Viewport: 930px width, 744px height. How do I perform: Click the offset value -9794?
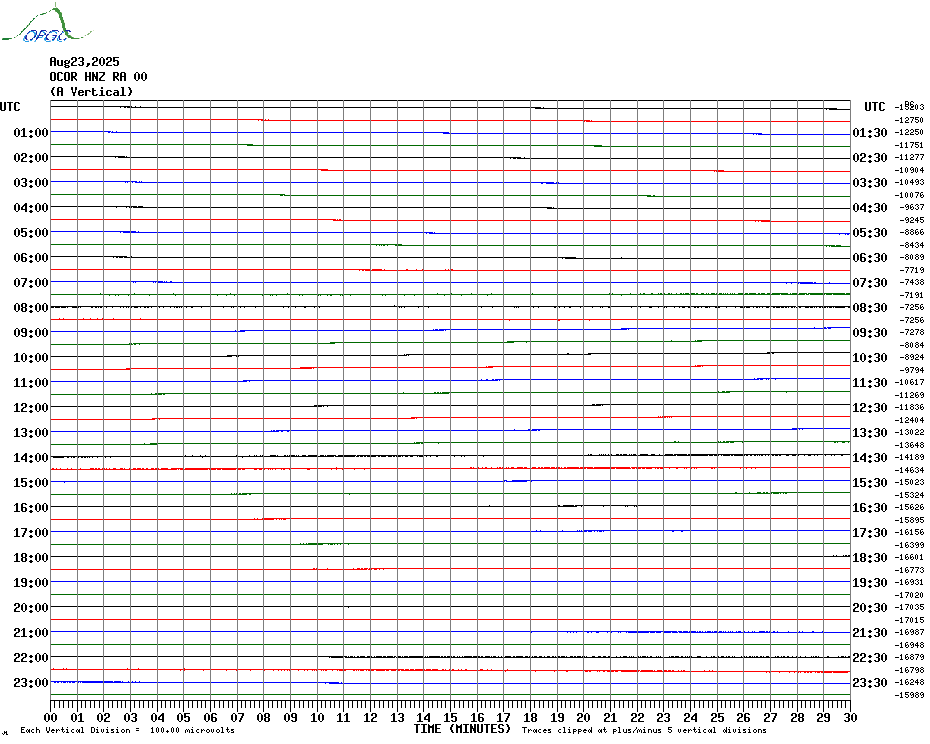point(912,370)
